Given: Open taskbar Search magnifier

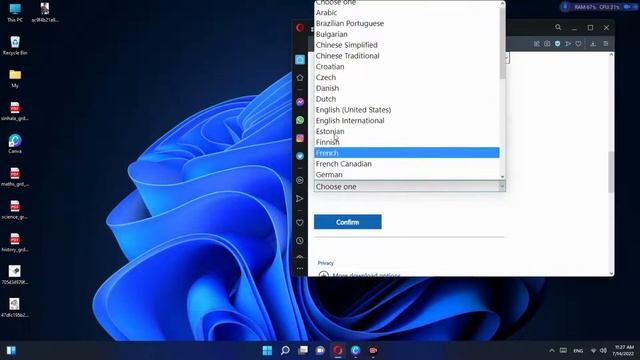Looking at the screenshot, I should tap(285, 350).
